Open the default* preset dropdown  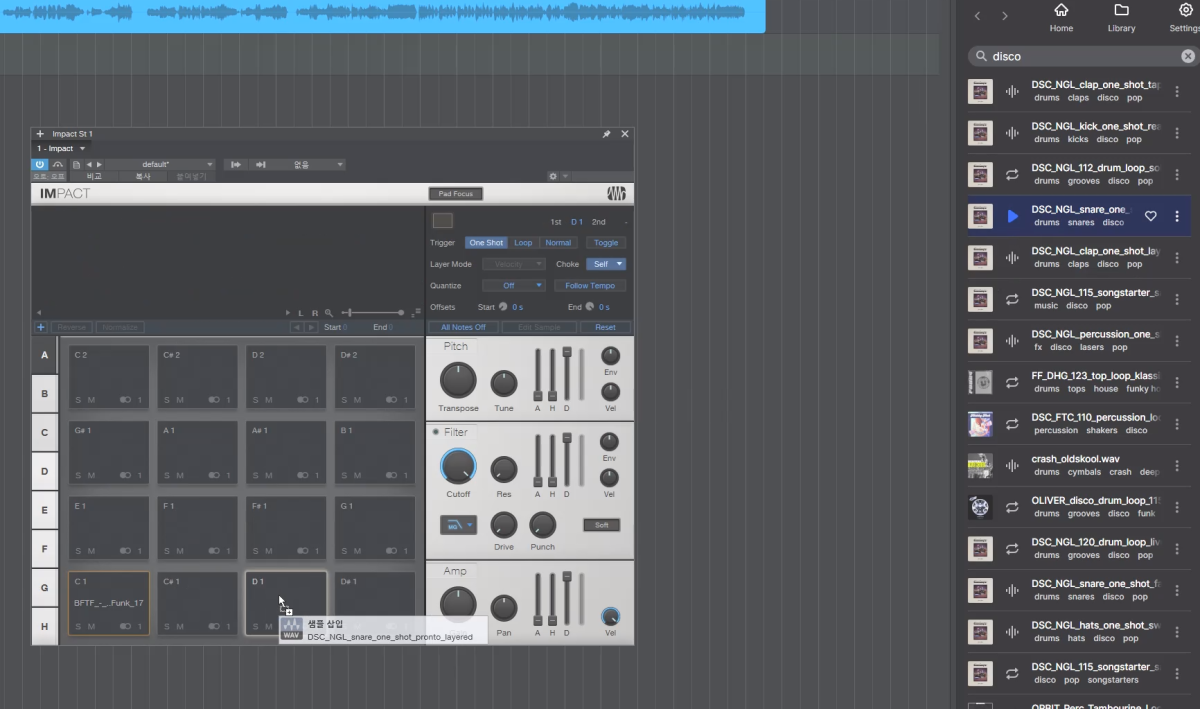point(160,164)
